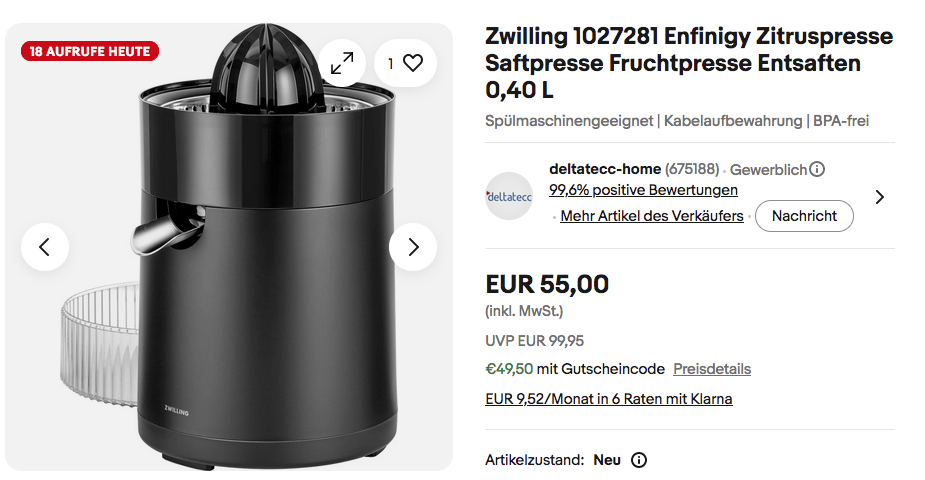Open the info icon next to Artikelzustand Neu
925x480 pixels.
(639, 460)
